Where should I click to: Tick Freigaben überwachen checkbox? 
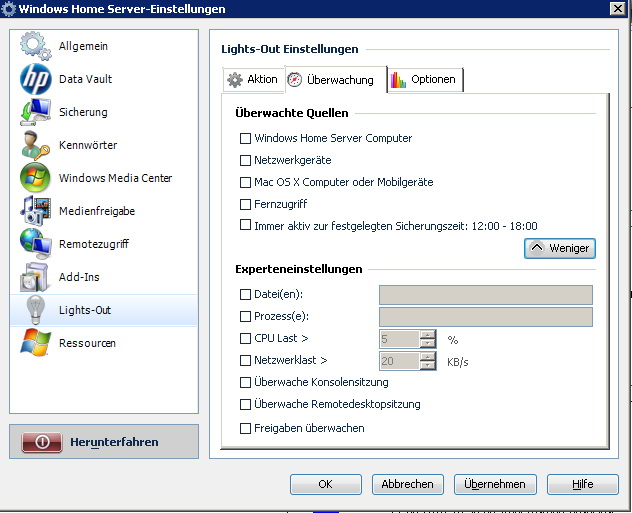click(245, 428)
